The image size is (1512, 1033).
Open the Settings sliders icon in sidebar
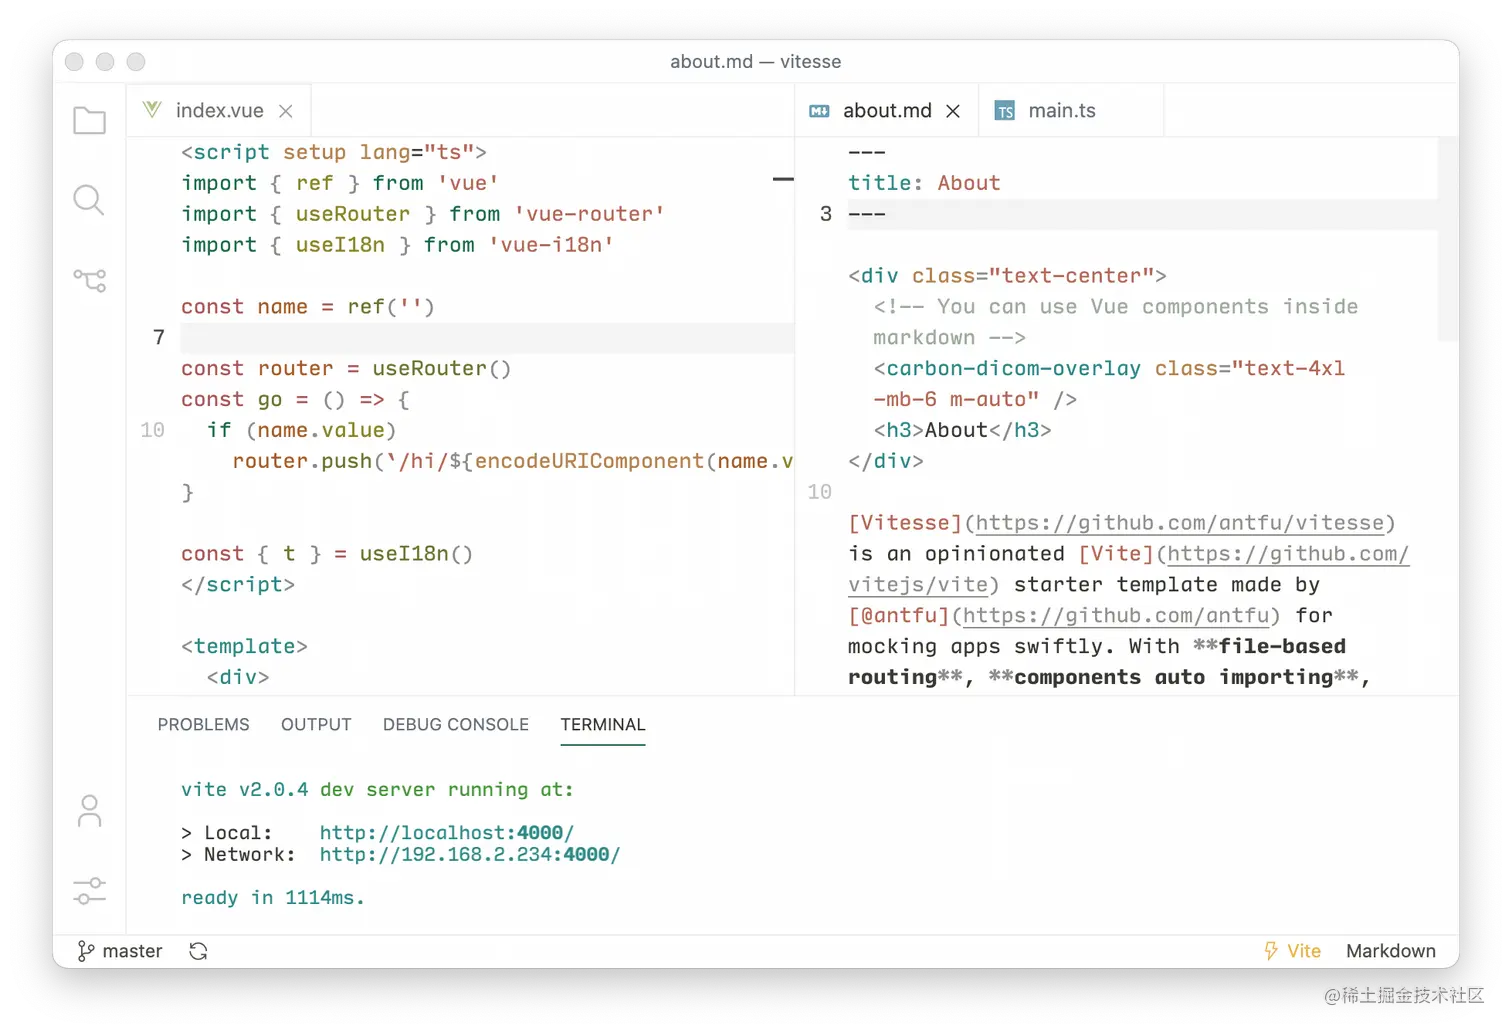tap(89, 891)
